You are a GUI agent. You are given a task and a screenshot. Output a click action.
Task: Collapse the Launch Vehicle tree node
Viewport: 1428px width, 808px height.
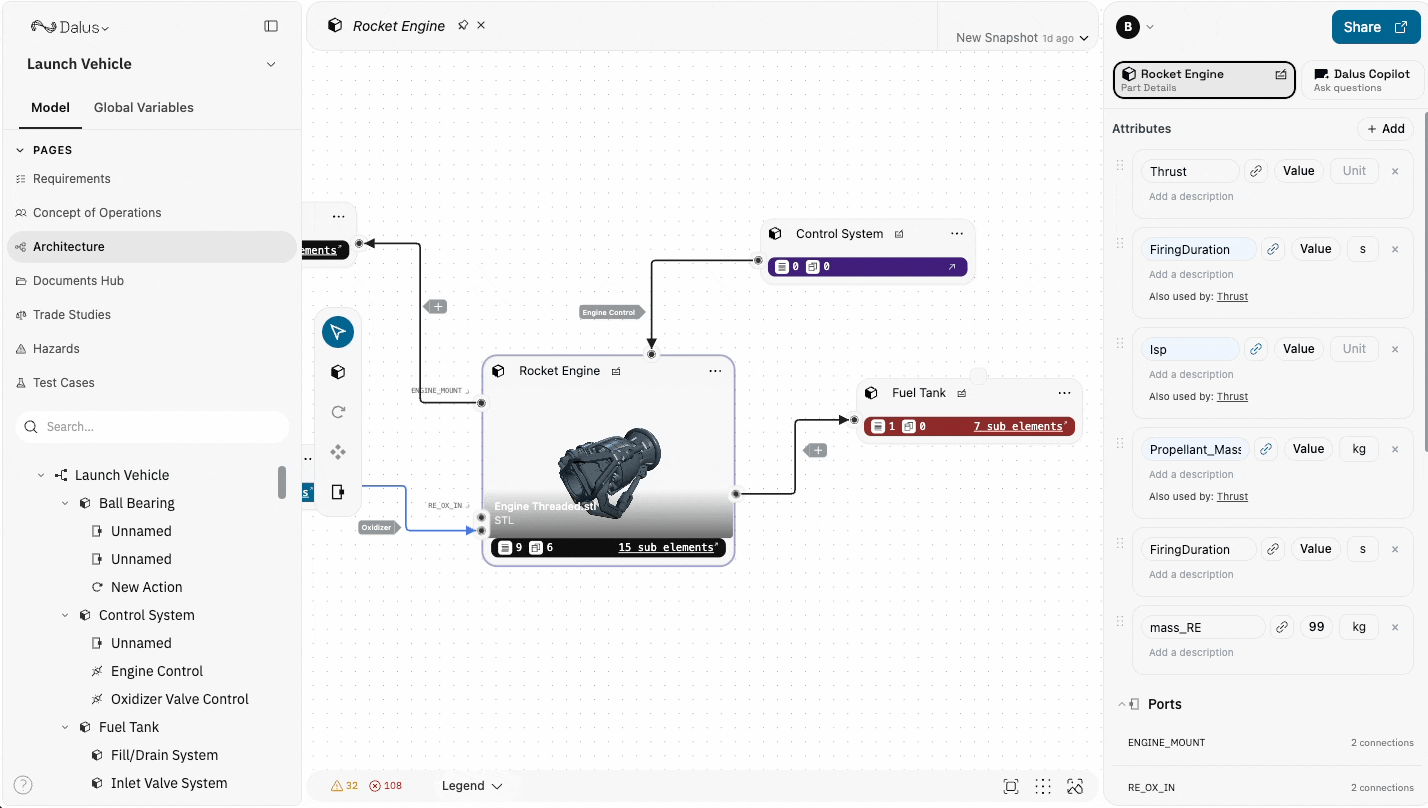(41, 475)
